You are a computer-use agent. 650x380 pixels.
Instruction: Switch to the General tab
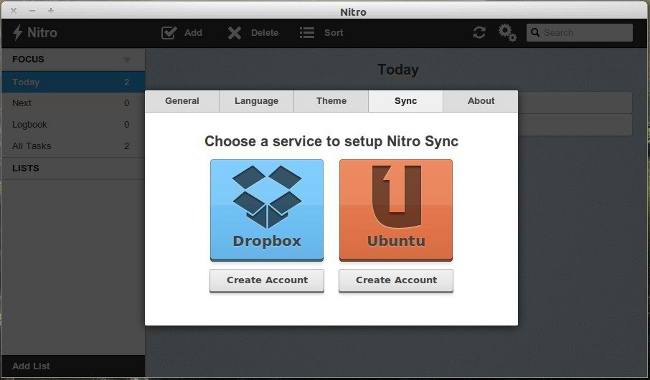[182, 101]
